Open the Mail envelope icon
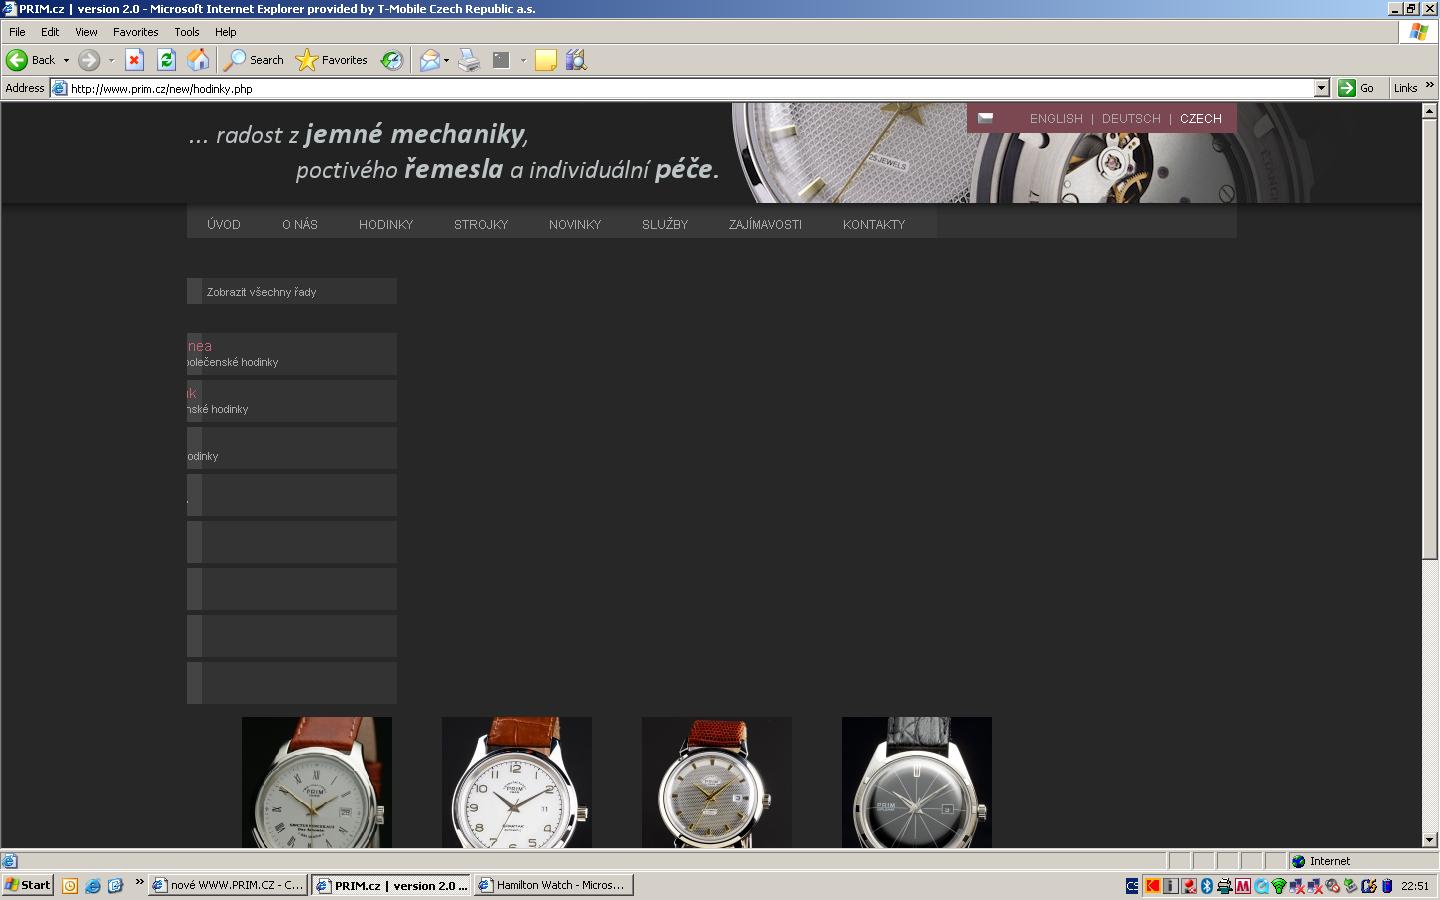 tap(429, 60)
